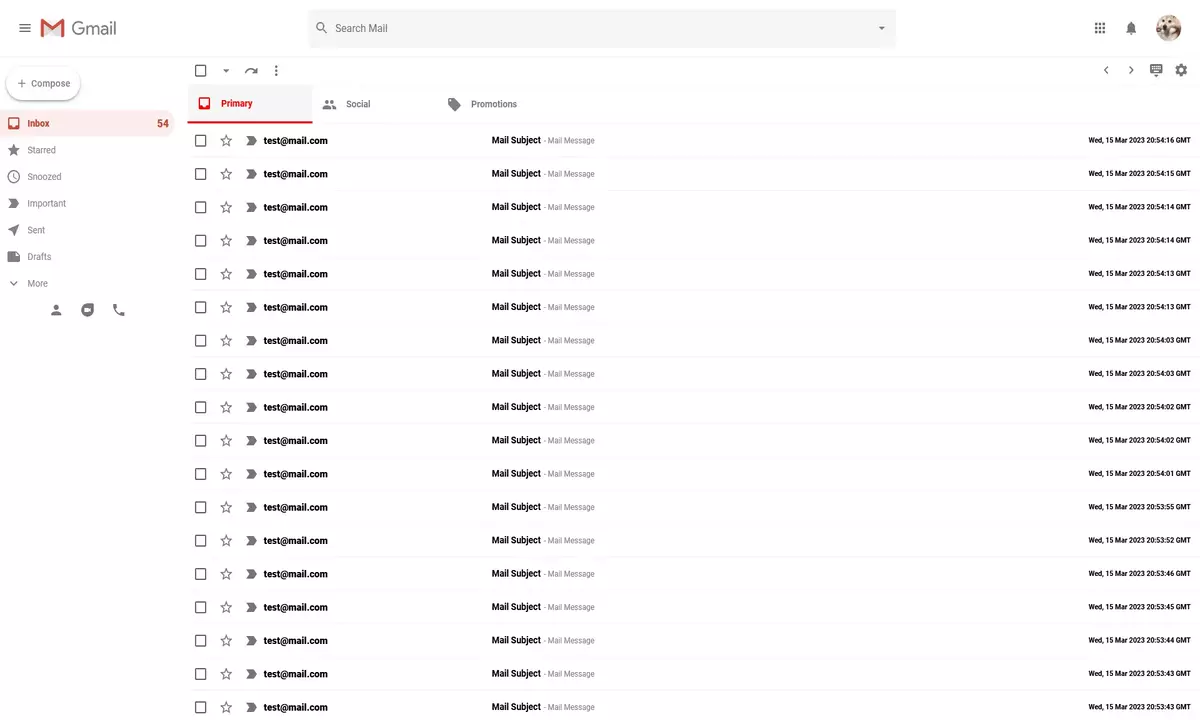Toggle the select all emails checkbox
The height and width of the screenshot is (720, 1200).
pos(201,71)
